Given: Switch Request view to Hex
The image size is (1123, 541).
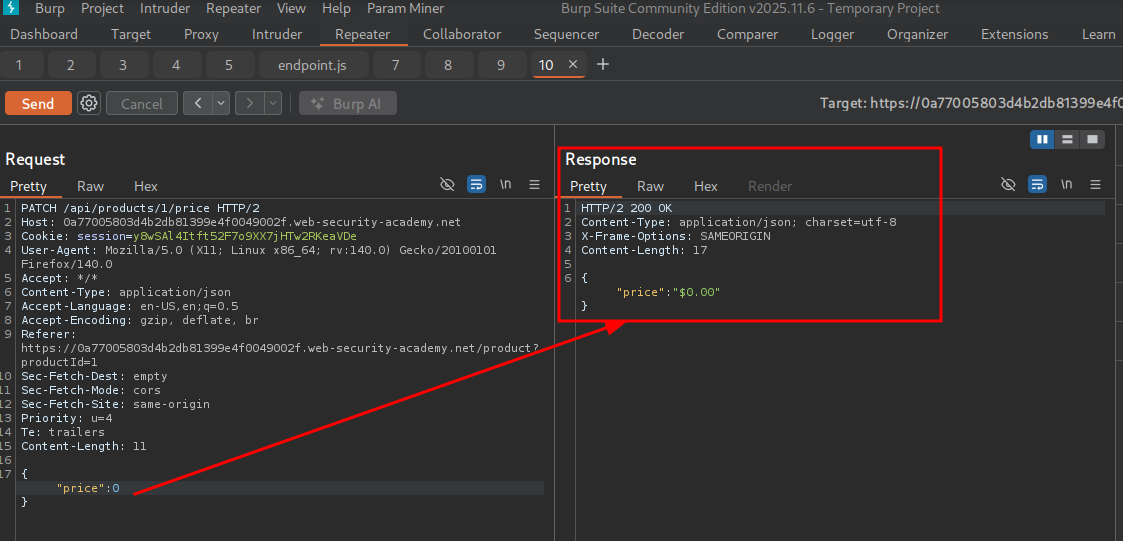Looking at the screenshot, I should [145, 186].
